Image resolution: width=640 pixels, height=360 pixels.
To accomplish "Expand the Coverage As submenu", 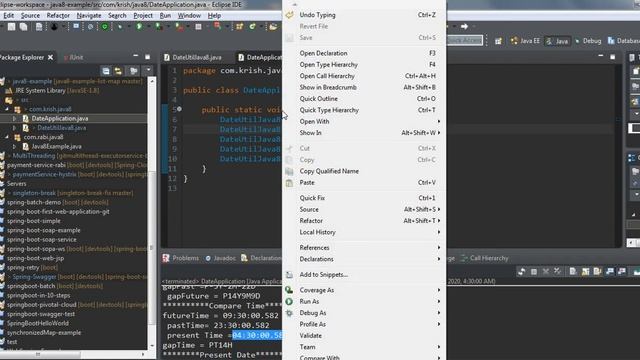I will tap(364, 290).
